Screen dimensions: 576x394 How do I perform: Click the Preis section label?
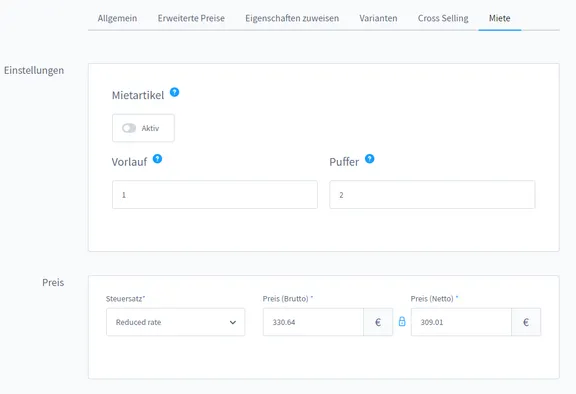[x=53, y=282]
